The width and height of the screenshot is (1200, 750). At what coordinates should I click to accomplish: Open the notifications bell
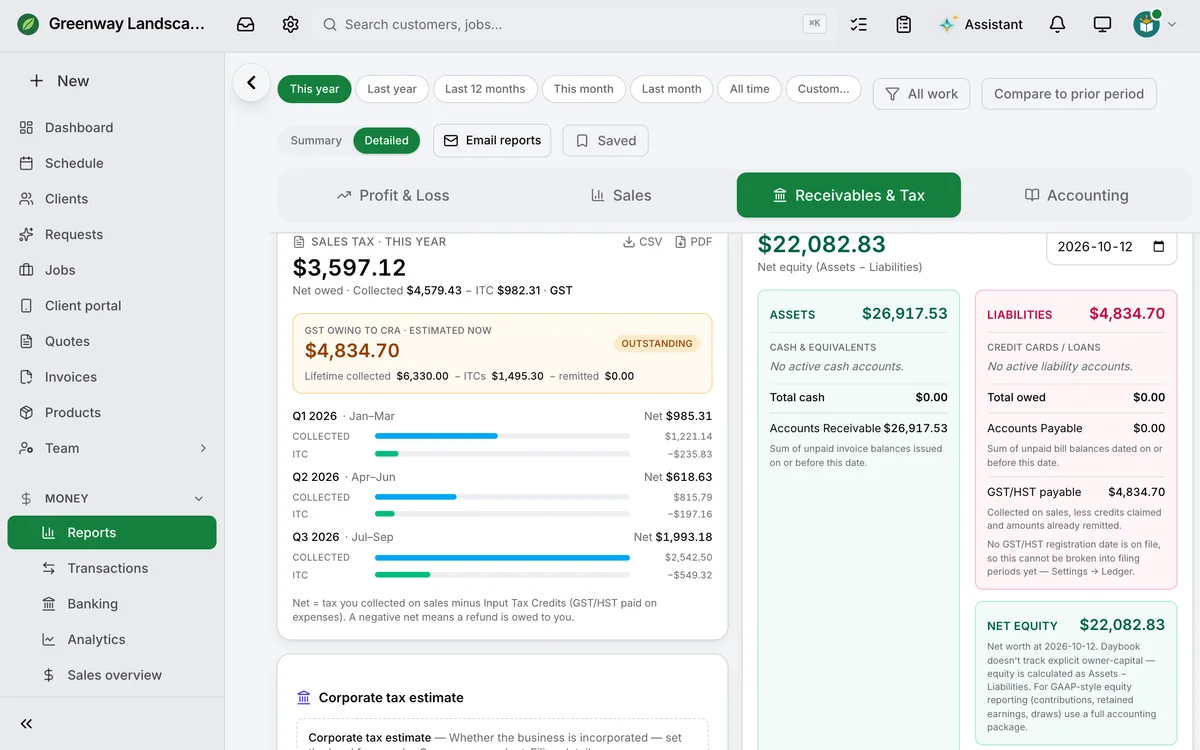pos(1057,24)
